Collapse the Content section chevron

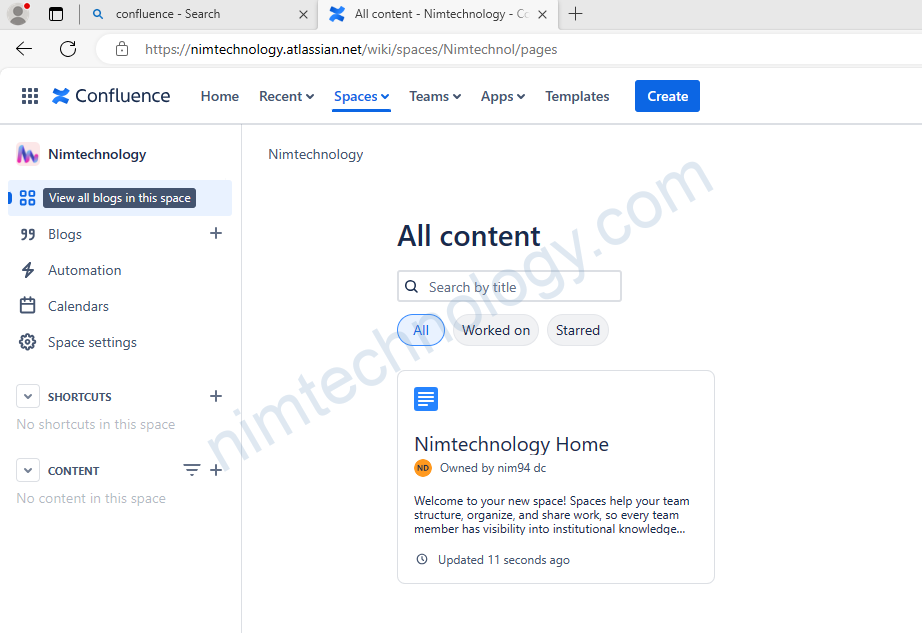28,470
